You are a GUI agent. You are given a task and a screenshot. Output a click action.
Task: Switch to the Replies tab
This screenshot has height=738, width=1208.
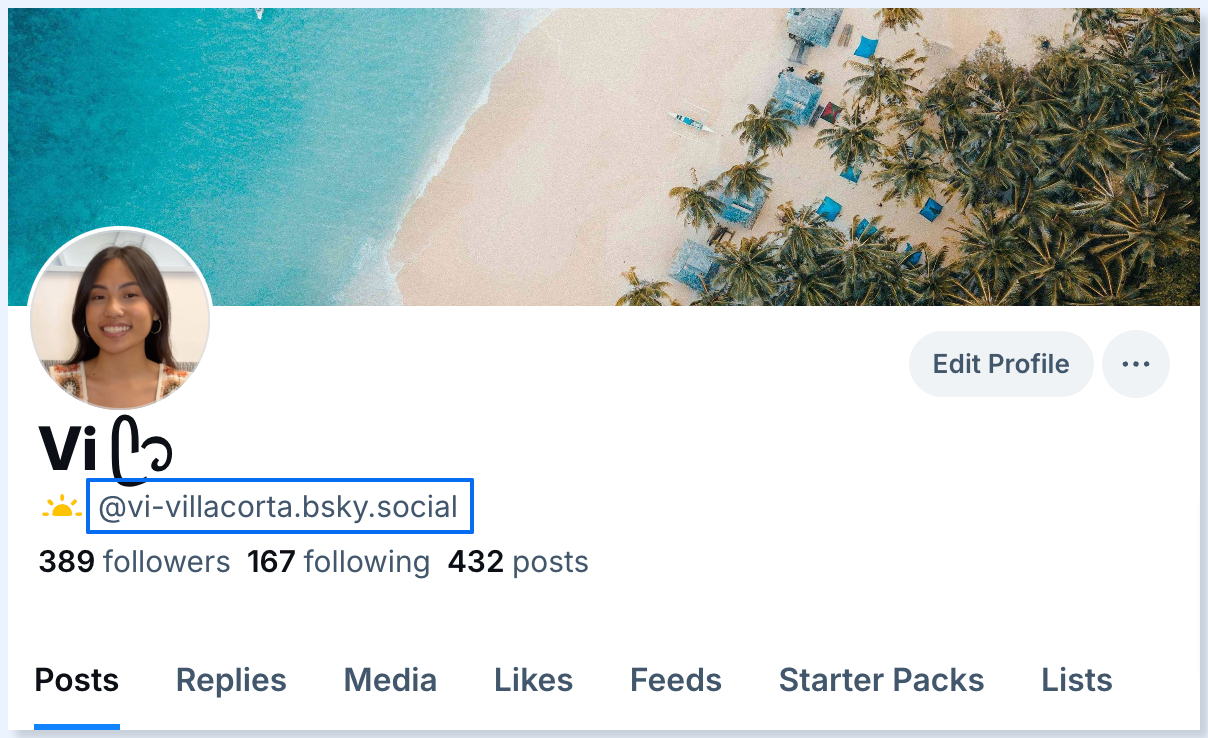231,681
